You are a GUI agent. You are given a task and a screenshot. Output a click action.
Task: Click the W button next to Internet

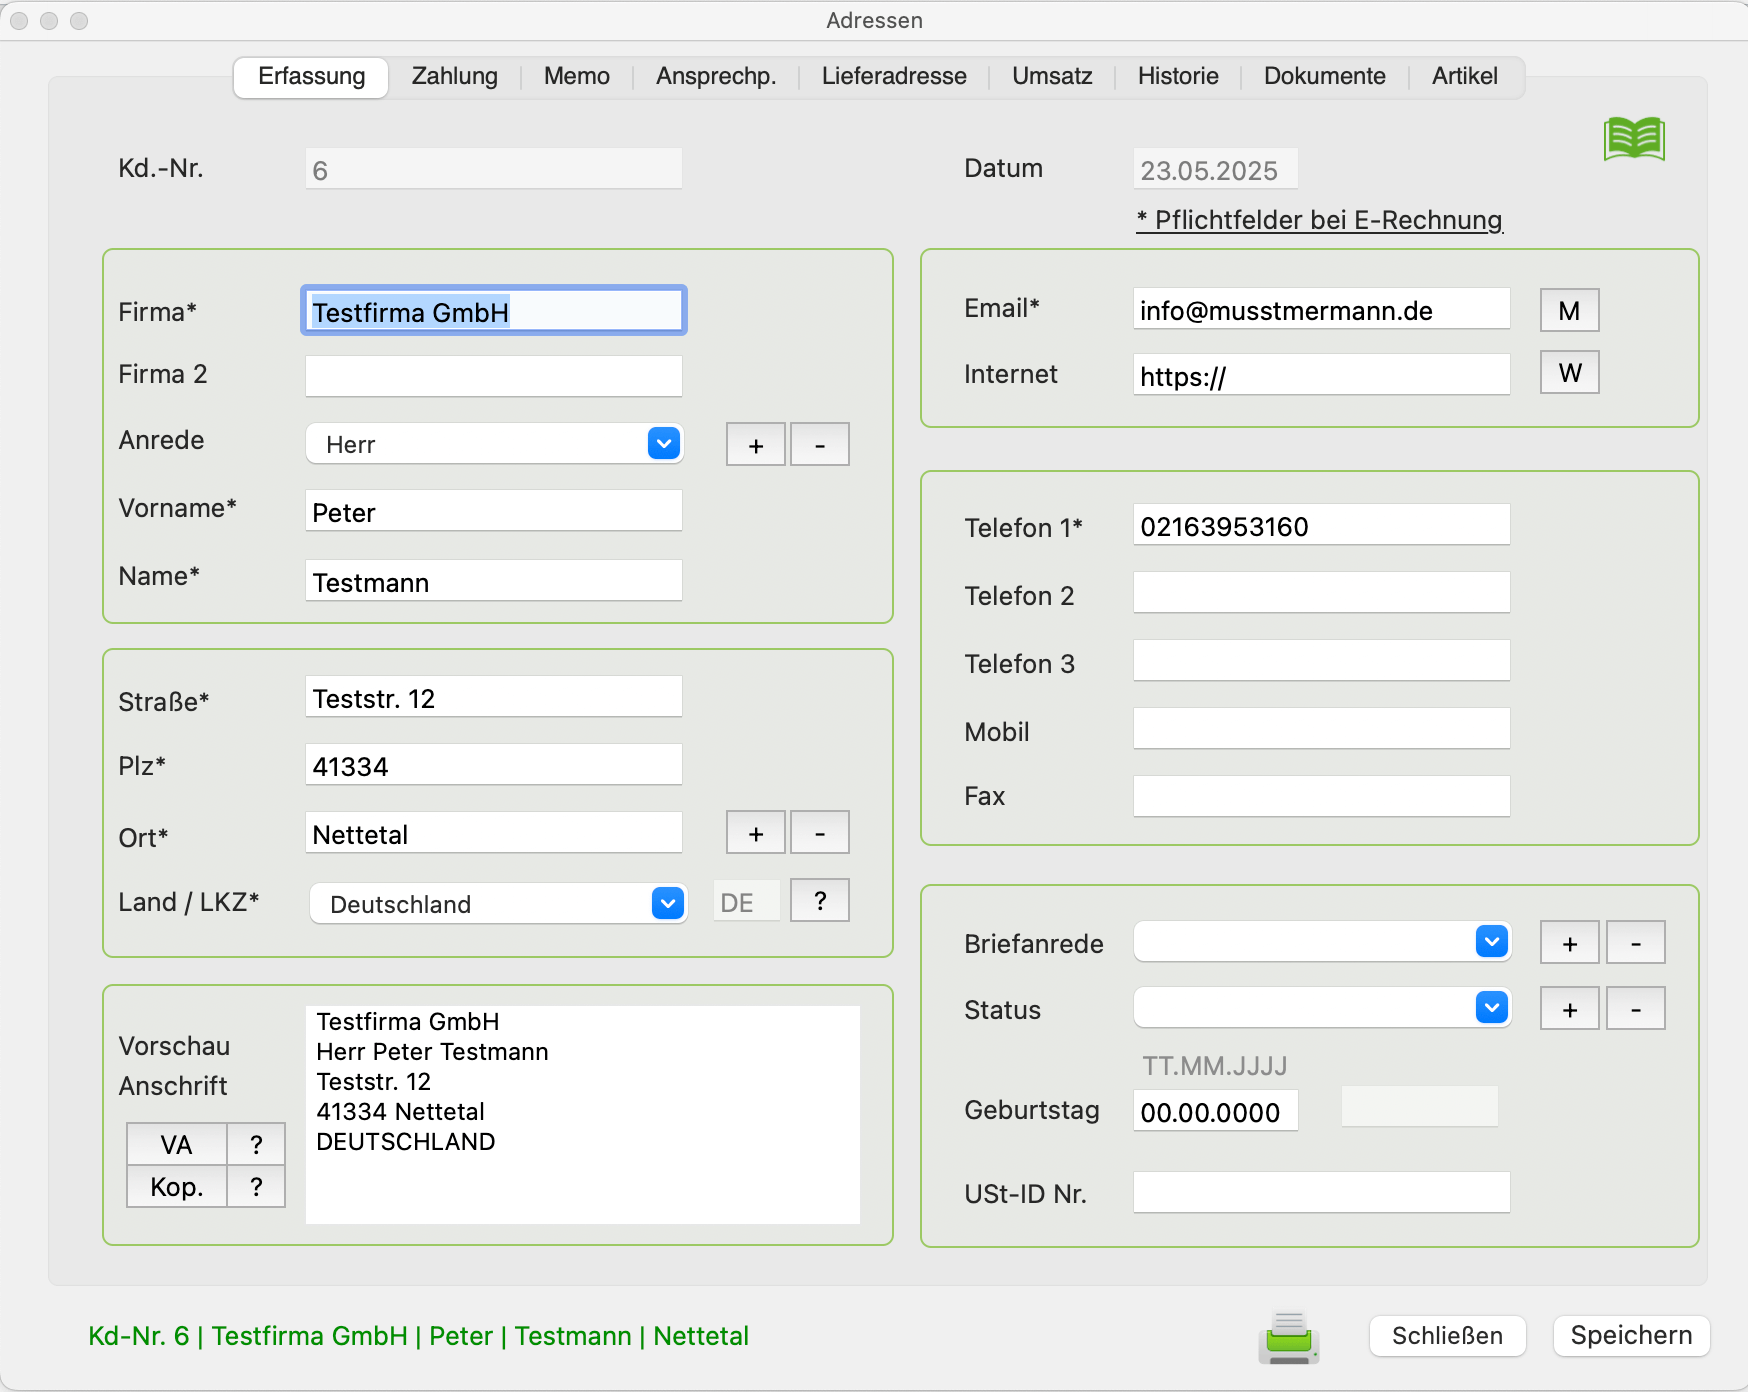coord(1570,372)
